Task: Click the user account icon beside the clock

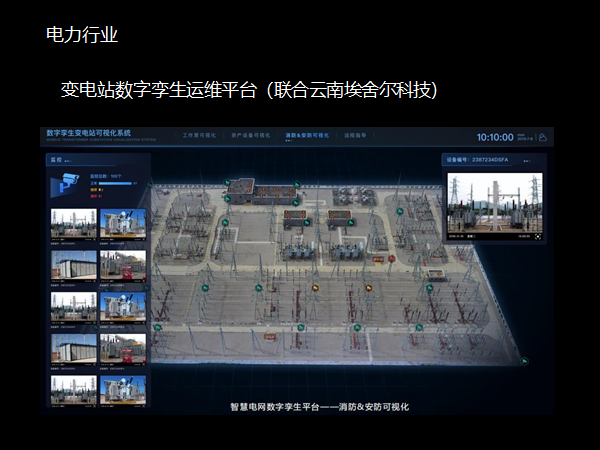Action: tap(543, 137)
